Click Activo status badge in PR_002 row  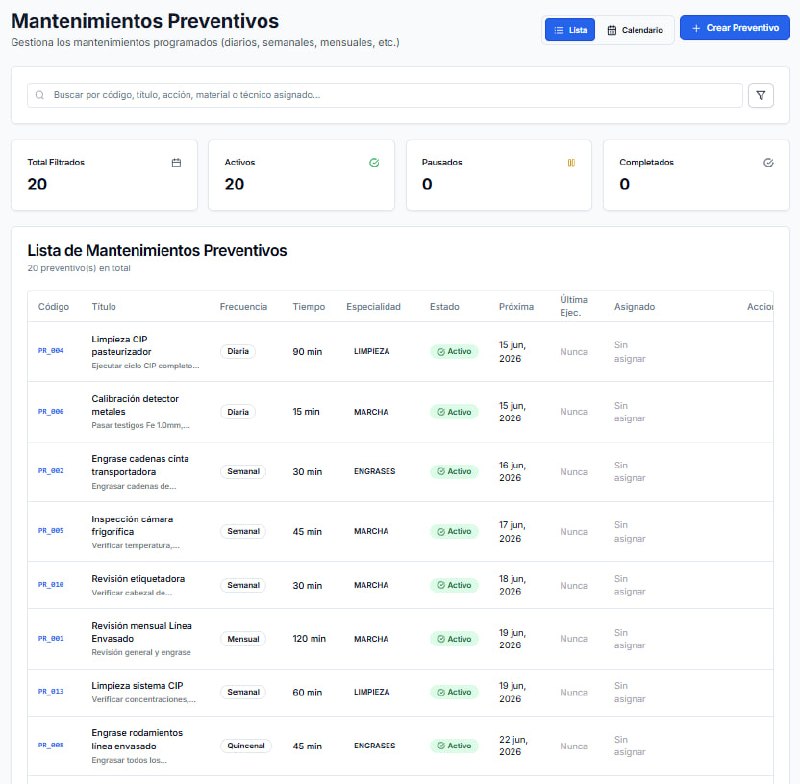(454, 471)
